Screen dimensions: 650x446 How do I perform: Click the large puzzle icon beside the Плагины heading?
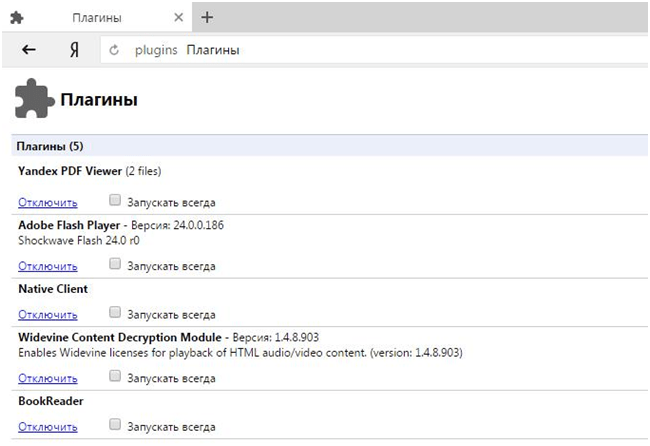coord(34,99)
